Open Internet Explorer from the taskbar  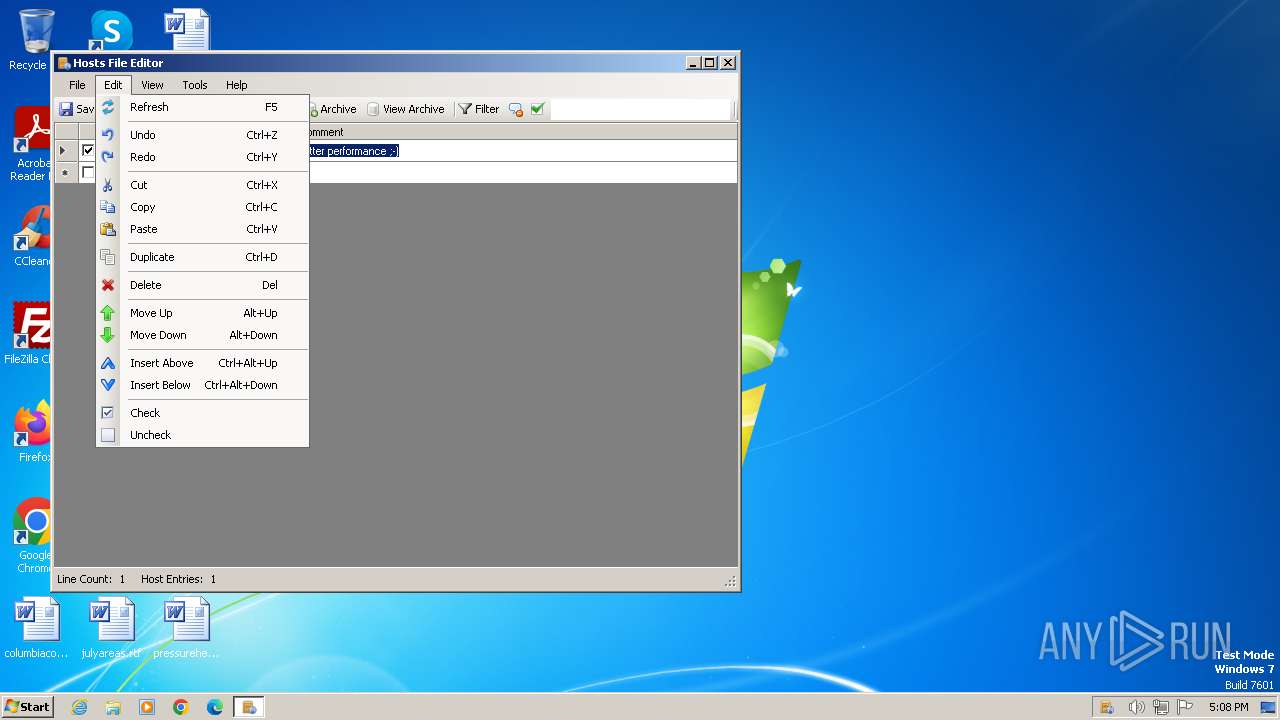click(79, 707)
